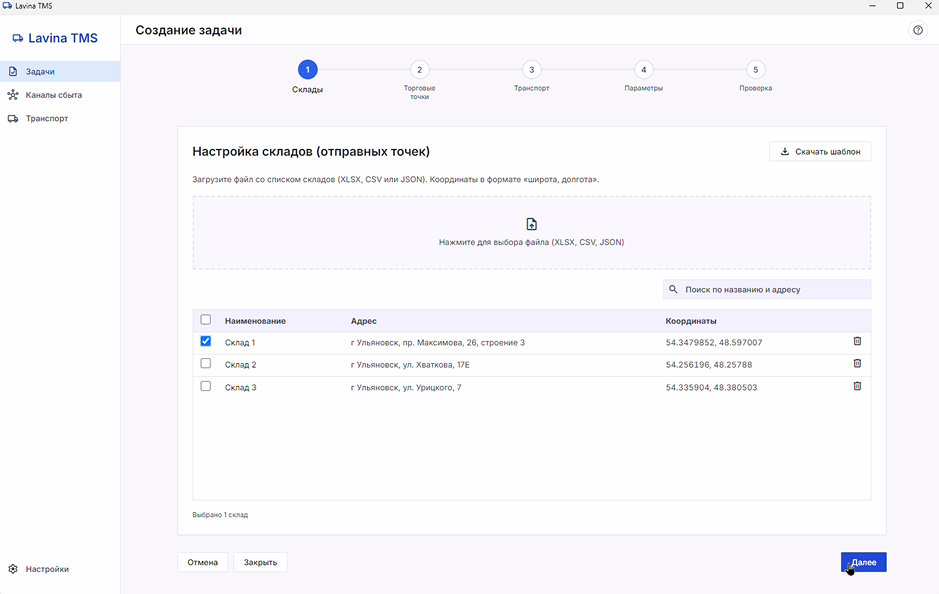Click the Наименование column header
The width and height of the screenshot is (939, 594).
pos(255,321)
